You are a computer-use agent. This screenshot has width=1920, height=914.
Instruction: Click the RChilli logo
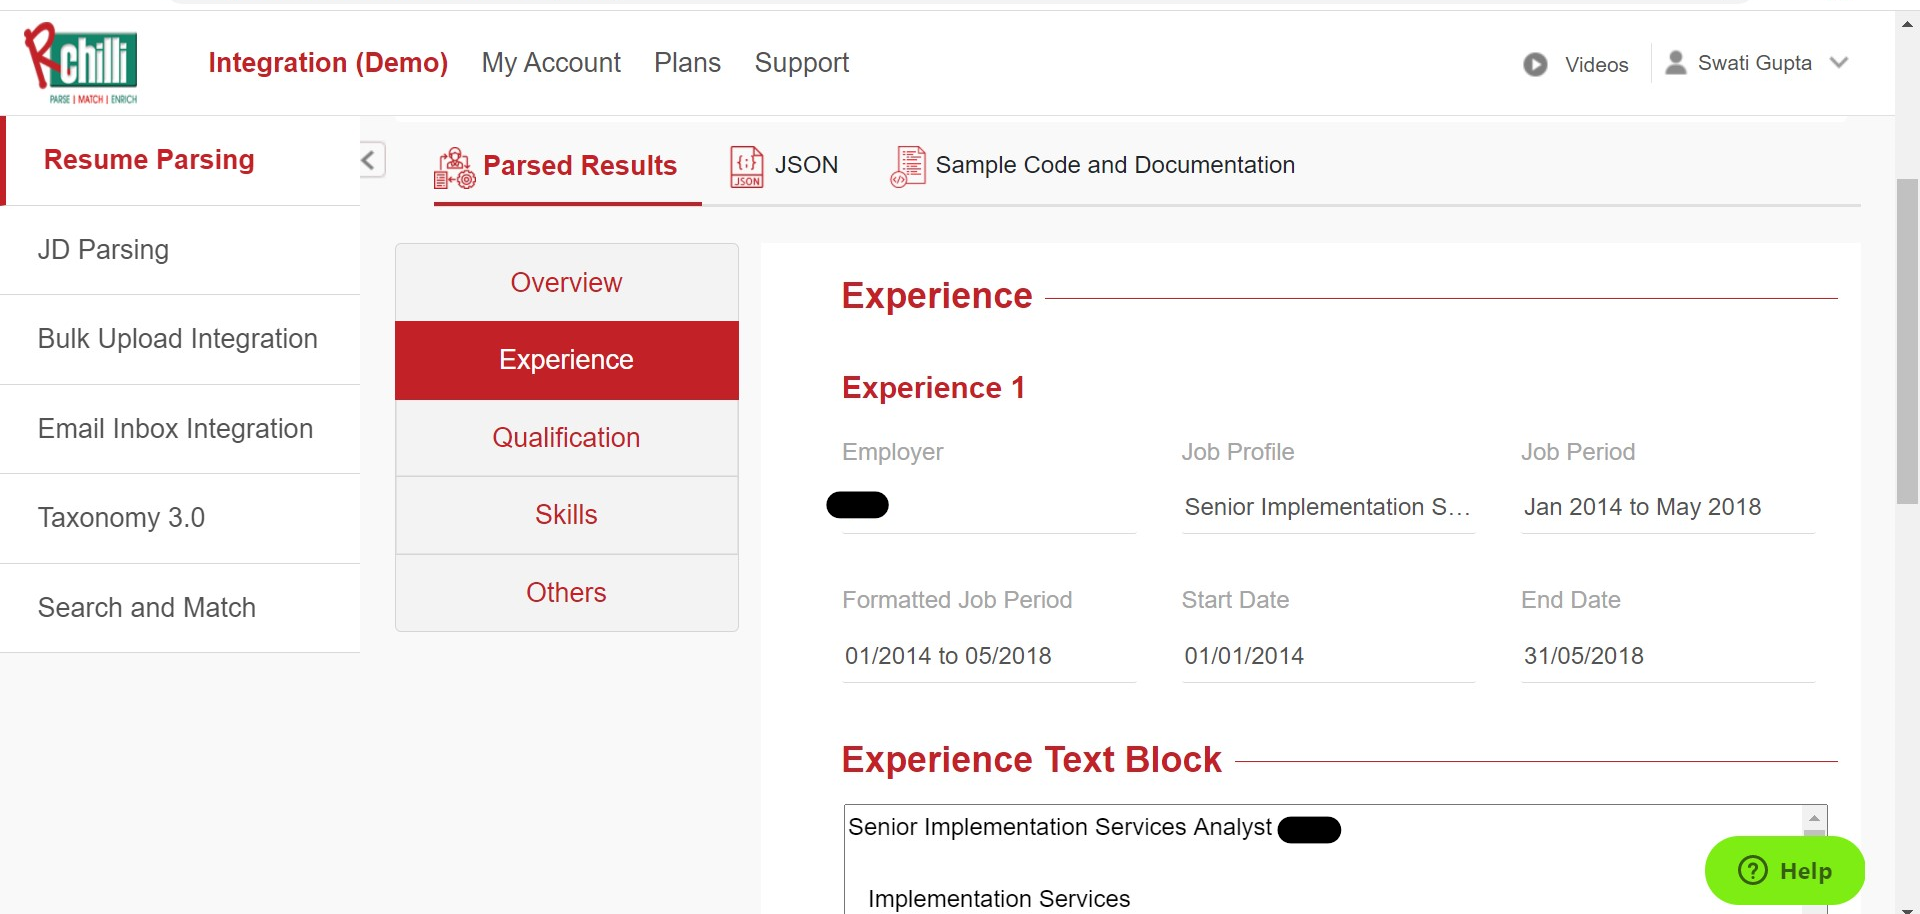(82, 63)
